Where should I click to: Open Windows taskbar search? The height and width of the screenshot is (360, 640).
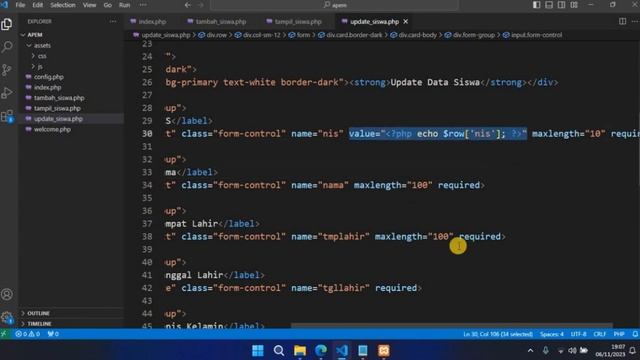[279, 351]
